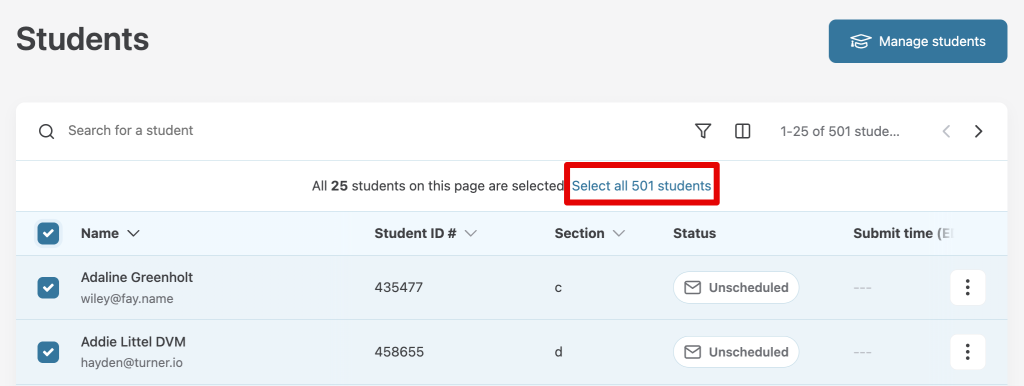Image resolution: width=1024 pixels, height=386 pixels.
Task: Open the column layout icon
Action: point(743,131)
